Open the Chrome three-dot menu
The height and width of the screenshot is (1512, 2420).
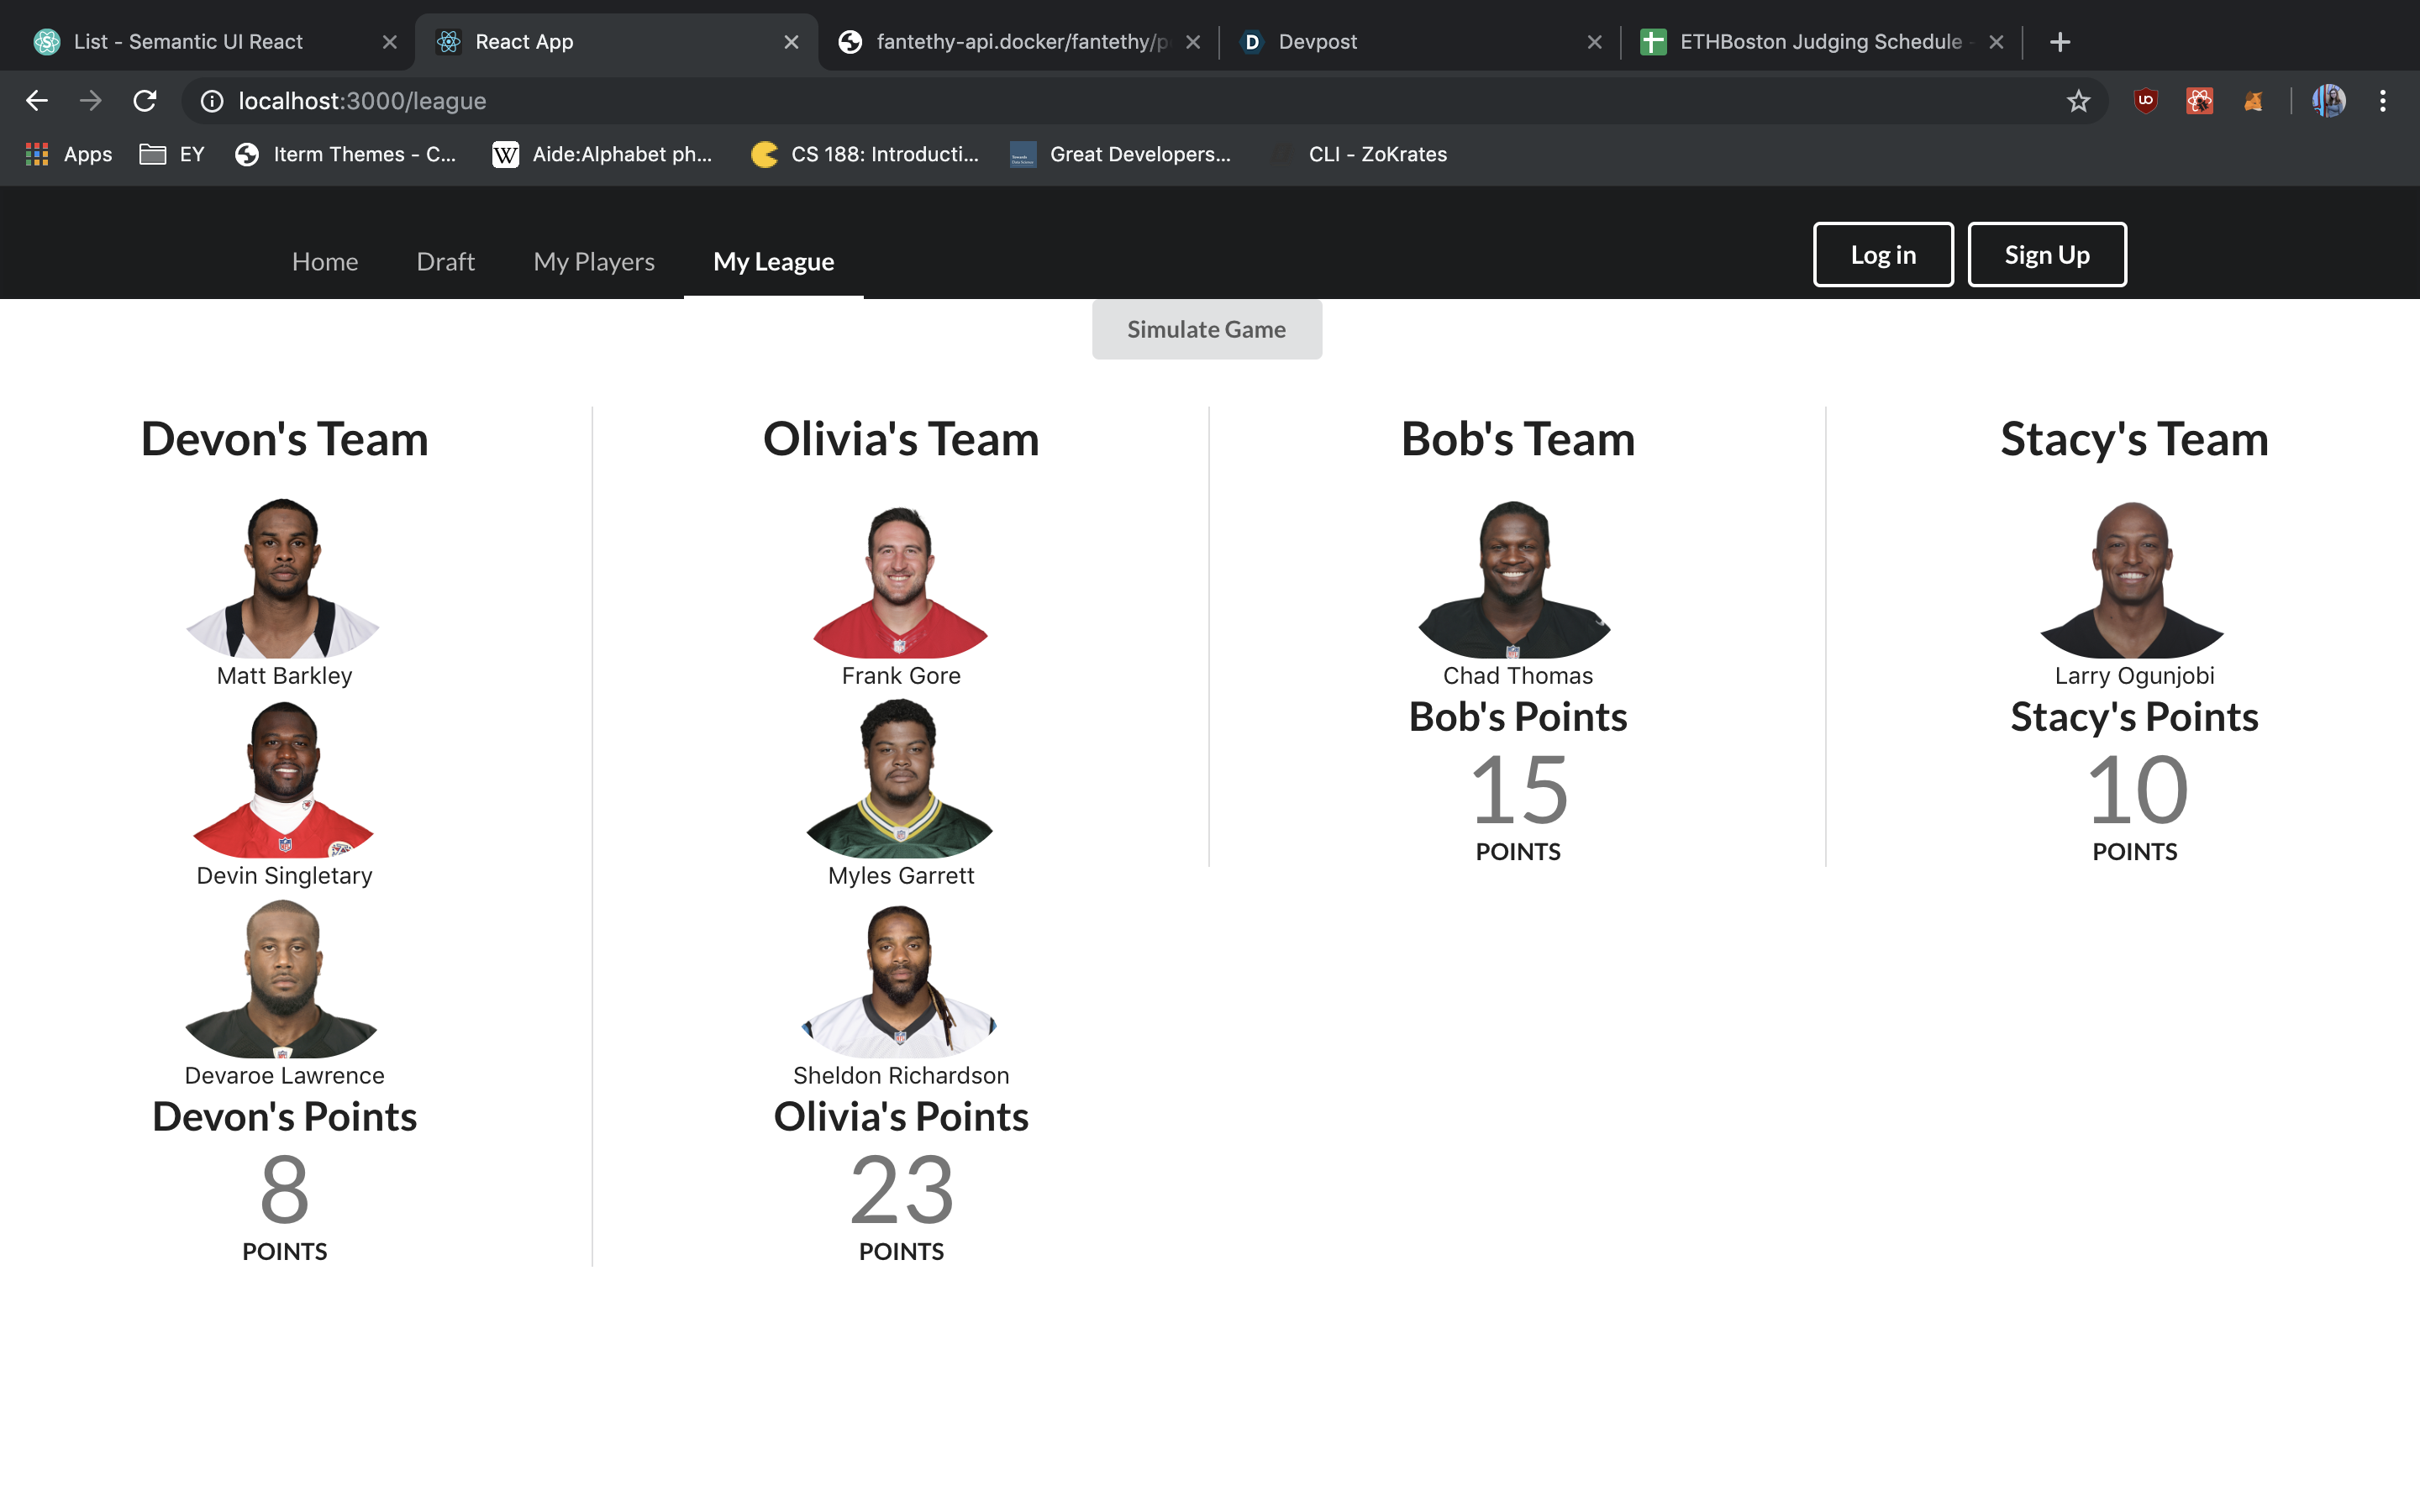[x=2383, y=100]
